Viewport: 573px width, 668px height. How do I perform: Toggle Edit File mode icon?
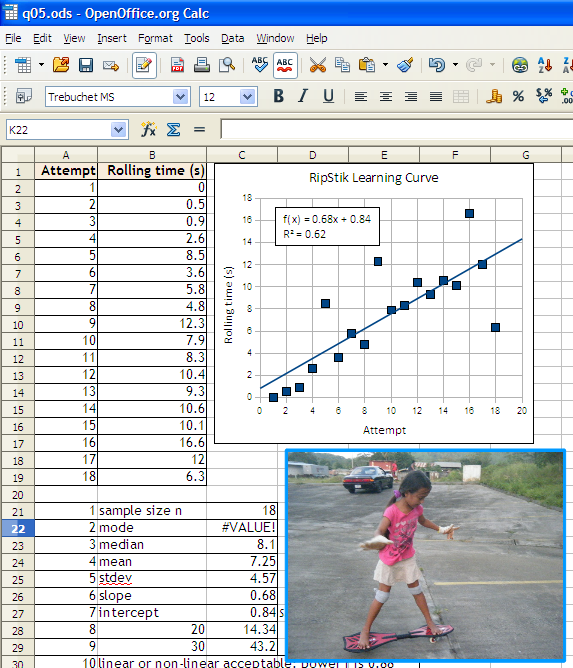(x=144, y=65)
